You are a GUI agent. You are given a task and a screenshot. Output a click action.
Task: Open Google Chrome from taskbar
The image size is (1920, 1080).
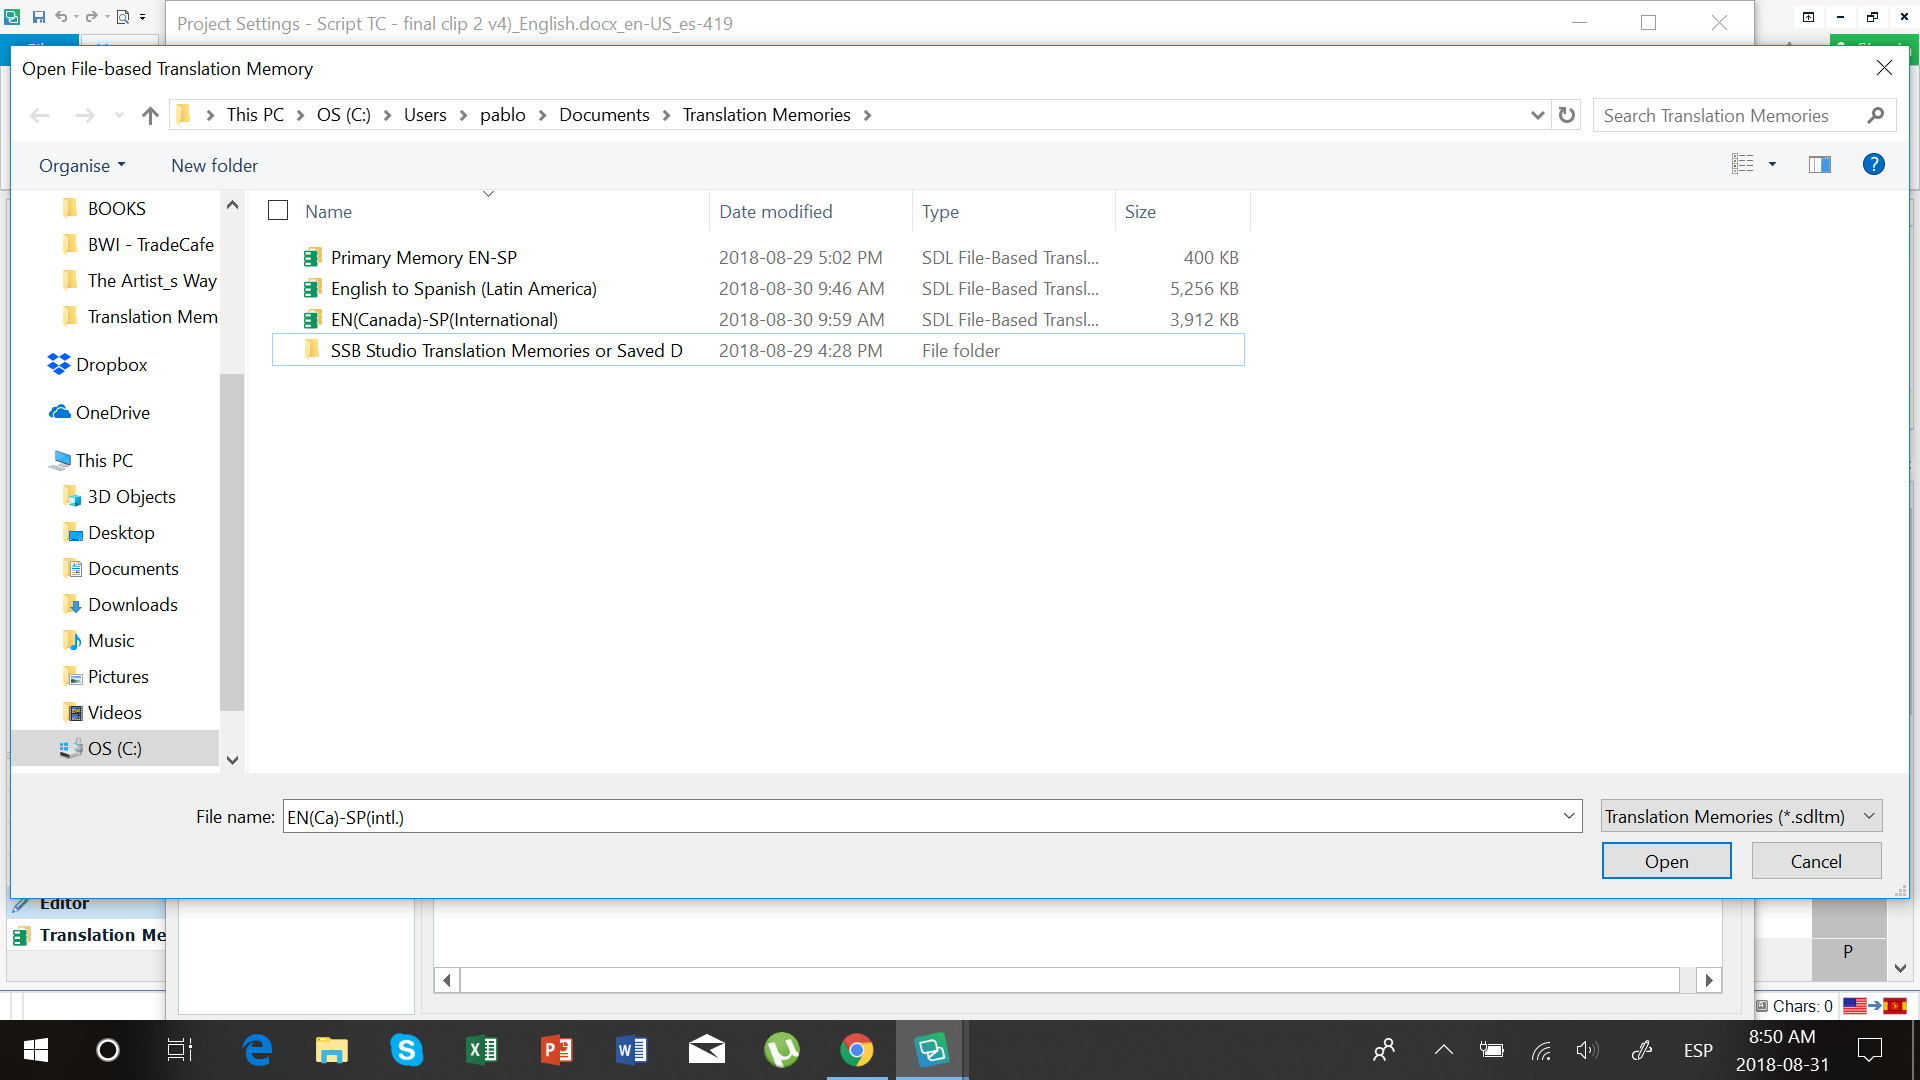(856, 1050)
